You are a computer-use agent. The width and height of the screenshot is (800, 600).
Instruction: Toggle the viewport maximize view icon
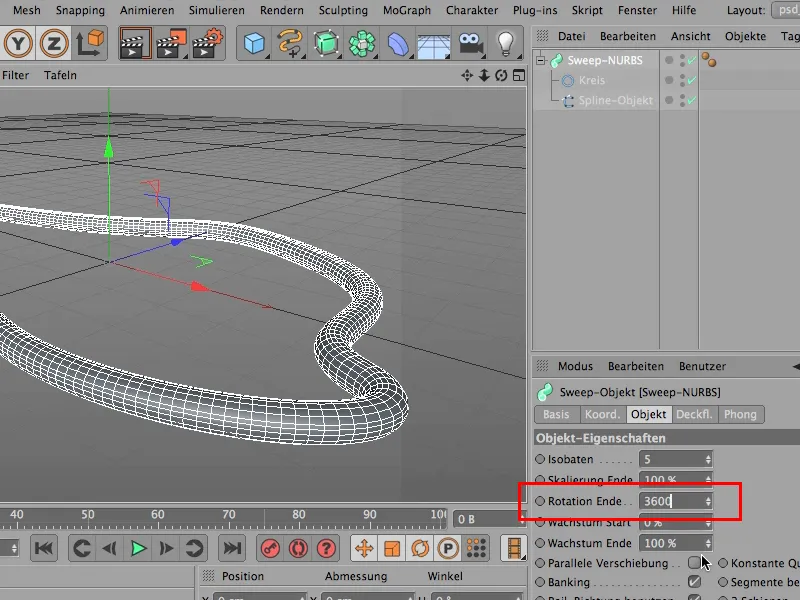(x=518, y=76)
